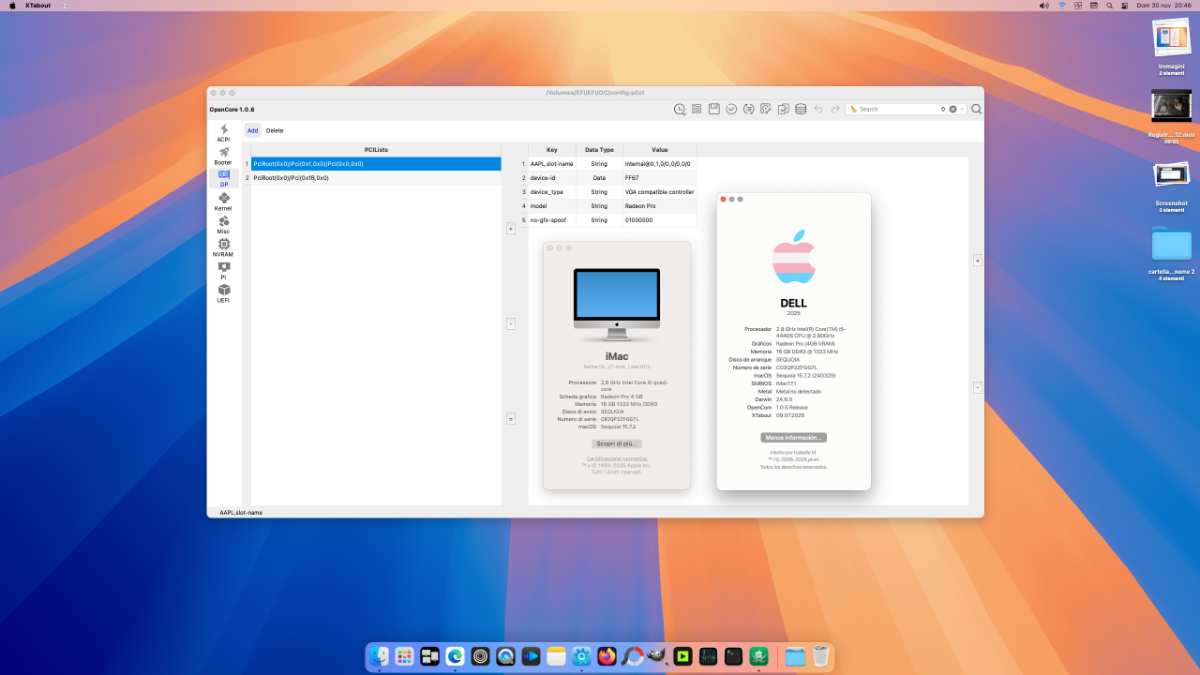The width and height of the screenshot is (1200, 675).
Task: Select the no-gfx-spoof key cell
Action: tap(552, 219)
